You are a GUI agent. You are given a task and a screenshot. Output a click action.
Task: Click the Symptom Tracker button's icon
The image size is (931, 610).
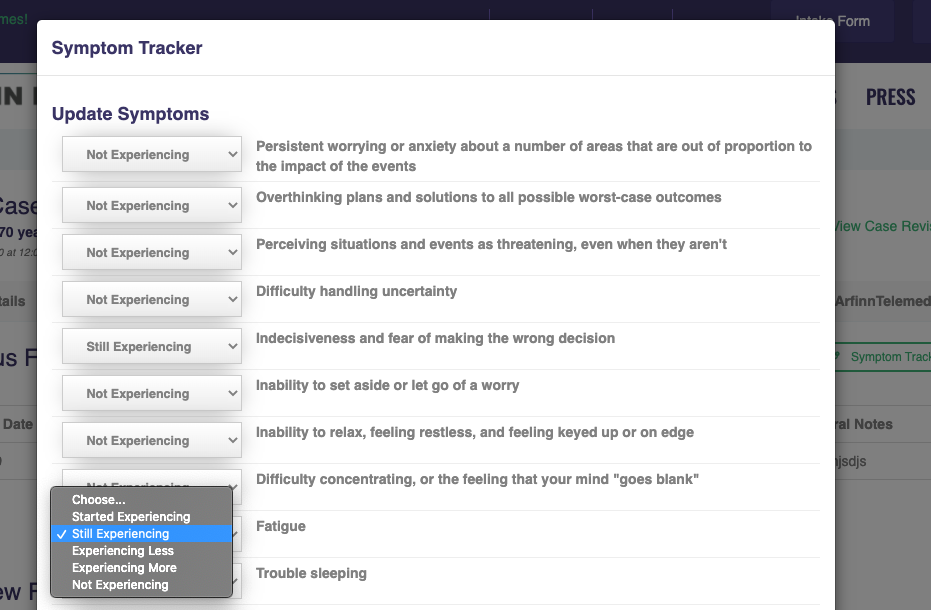click(840, 357)
